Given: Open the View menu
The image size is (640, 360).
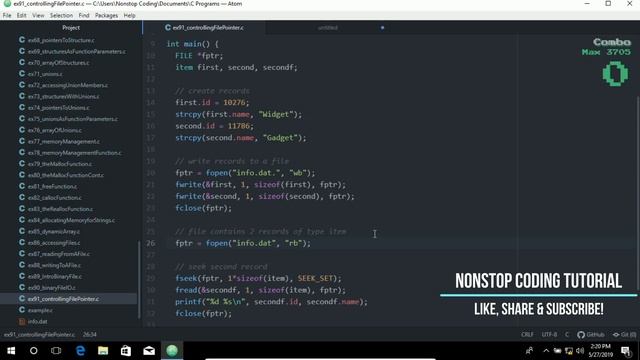Looking at the screenshot, I should point(38,16).
